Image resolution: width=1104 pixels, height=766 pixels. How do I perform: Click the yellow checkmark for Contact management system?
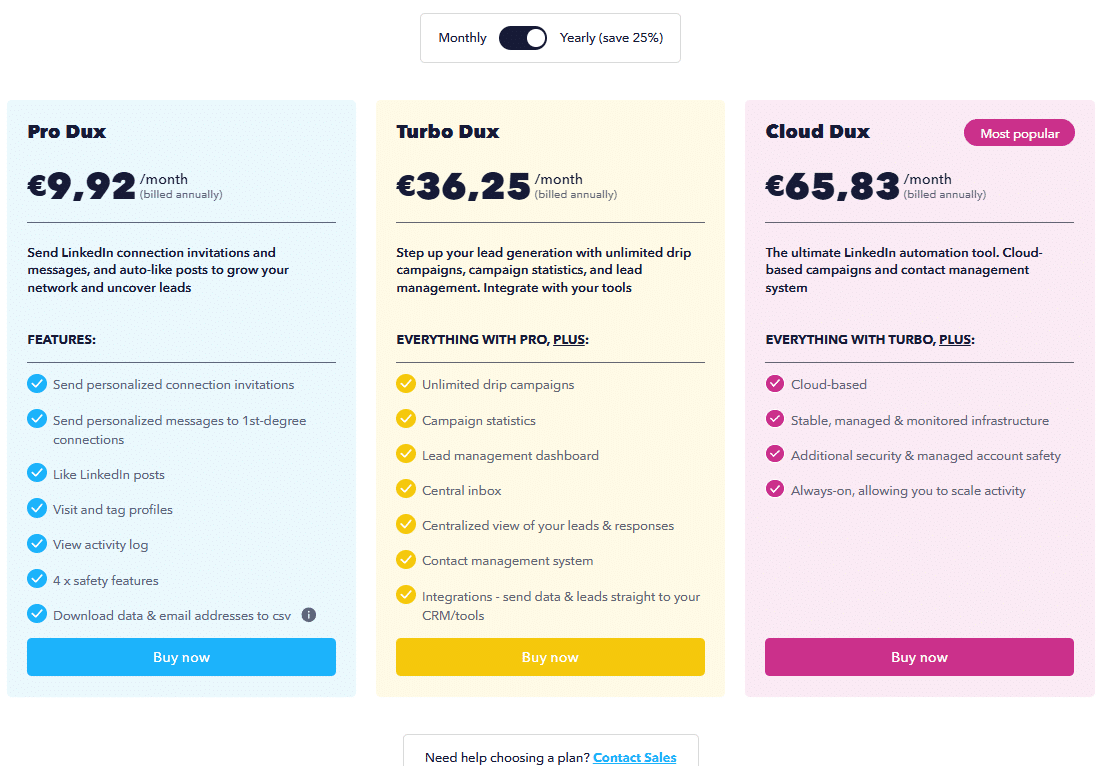pyautogui.click(x=406, y=560)
